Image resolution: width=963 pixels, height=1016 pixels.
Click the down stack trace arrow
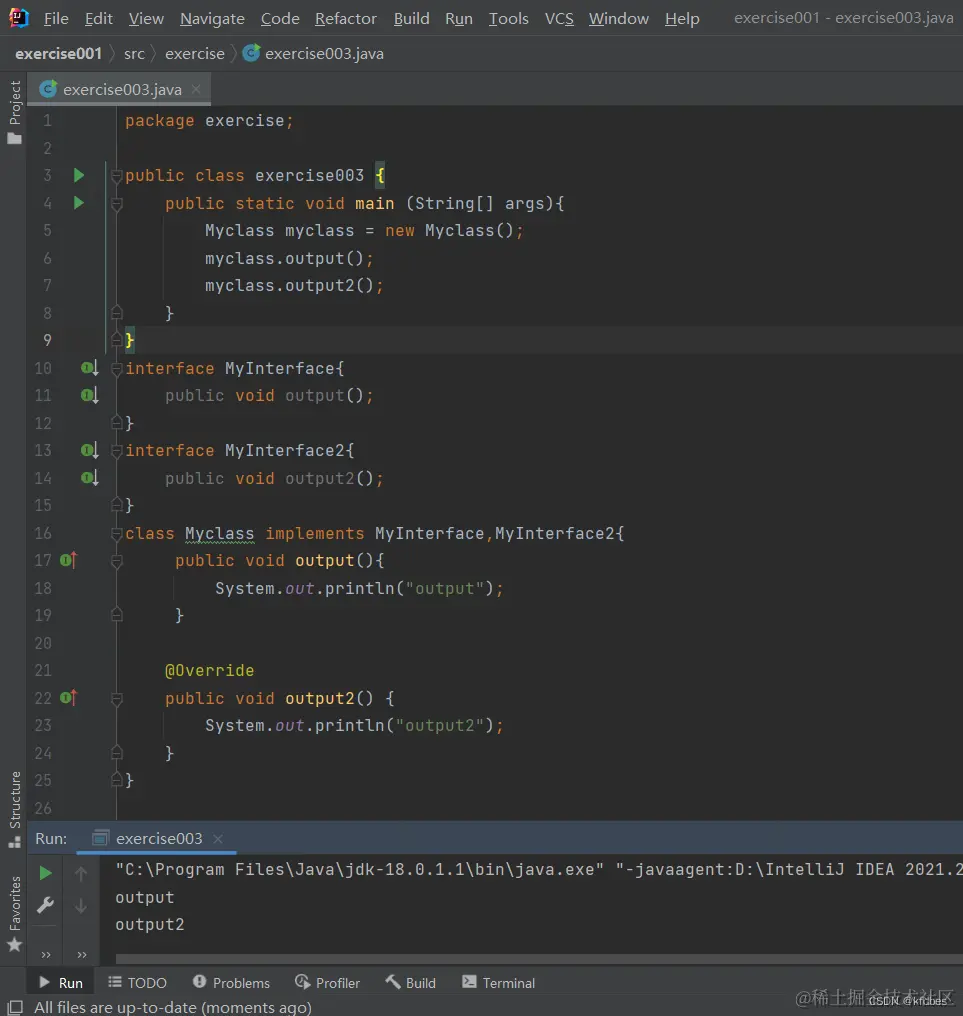(x=81, y=905)
